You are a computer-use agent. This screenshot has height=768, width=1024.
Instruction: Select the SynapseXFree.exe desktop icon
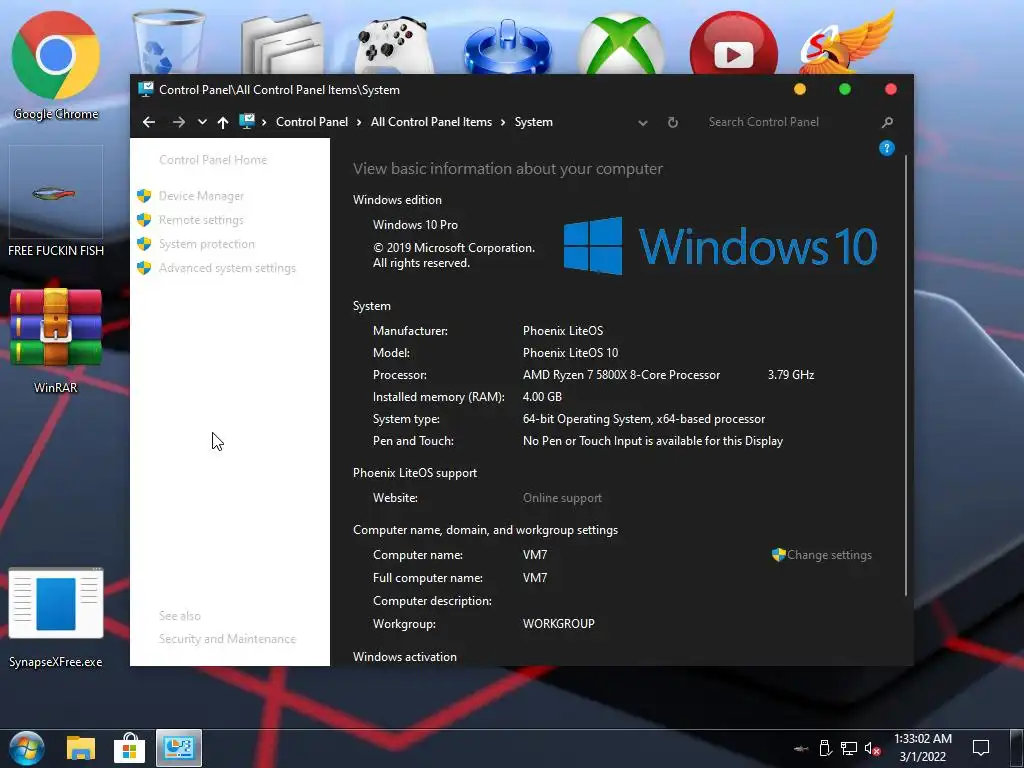pyautogui.click(x=56, y=618)
